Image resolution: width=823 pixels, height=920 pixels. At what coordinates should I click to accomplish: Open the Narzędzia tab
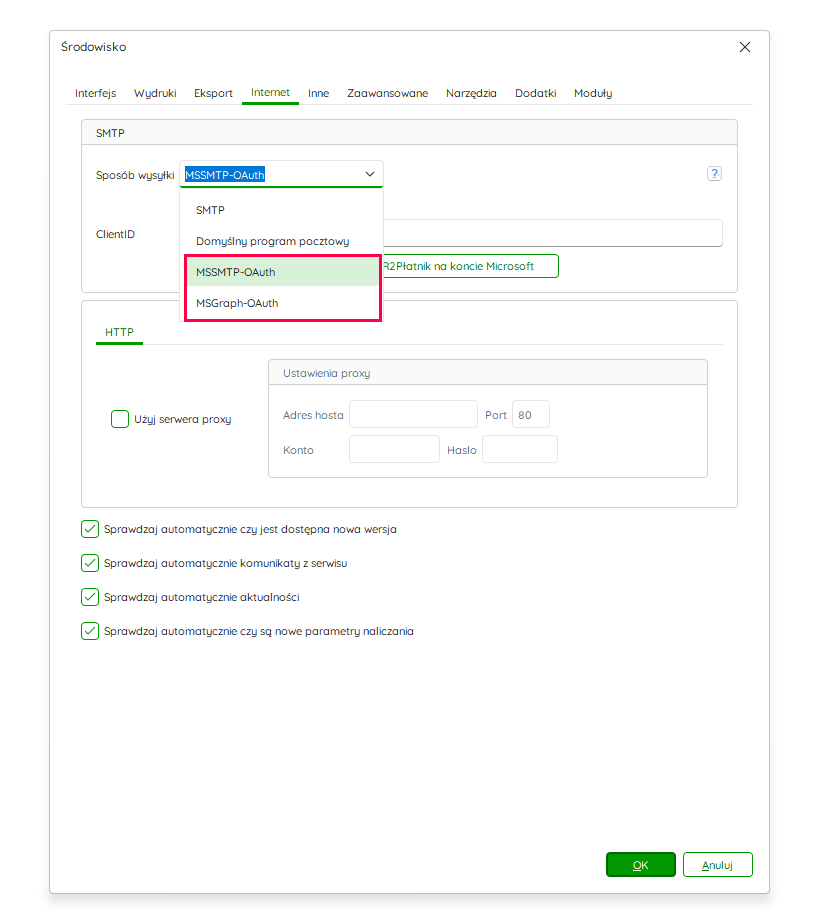[x=471, y=93]
